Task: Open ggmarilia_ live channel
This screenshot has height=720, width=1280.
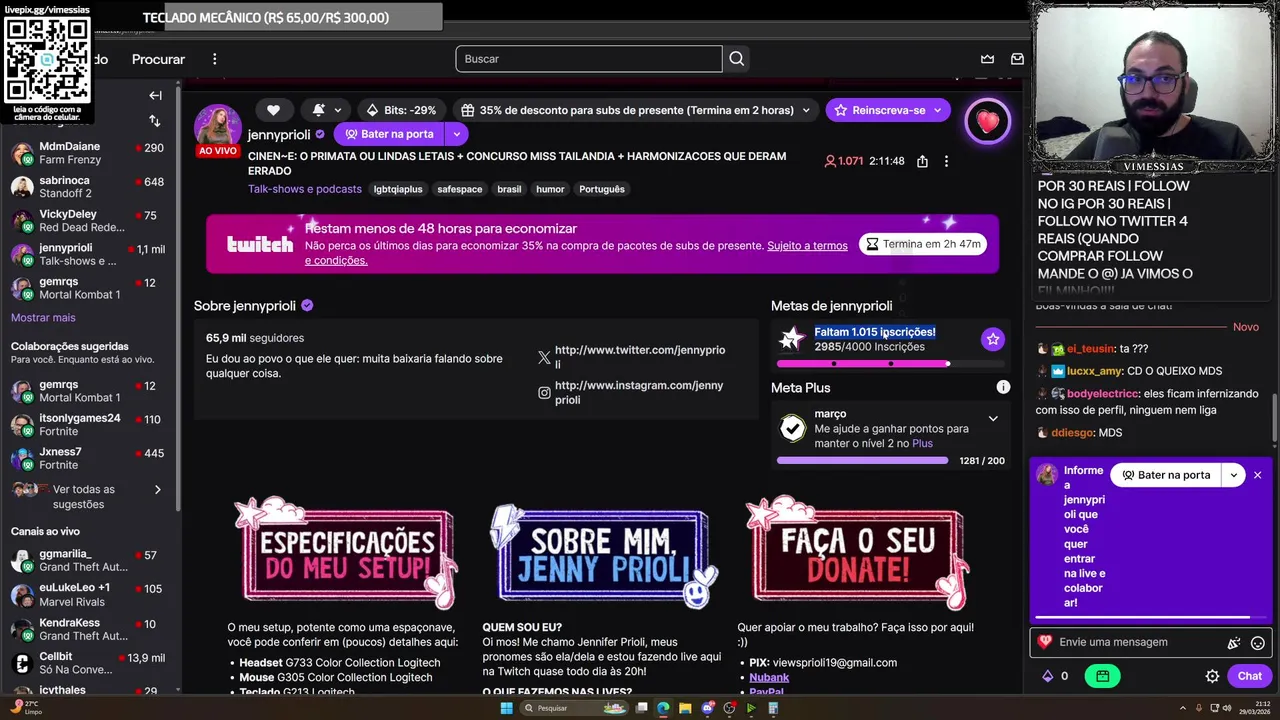Action: pyautogui.click(x=90, y=561)
